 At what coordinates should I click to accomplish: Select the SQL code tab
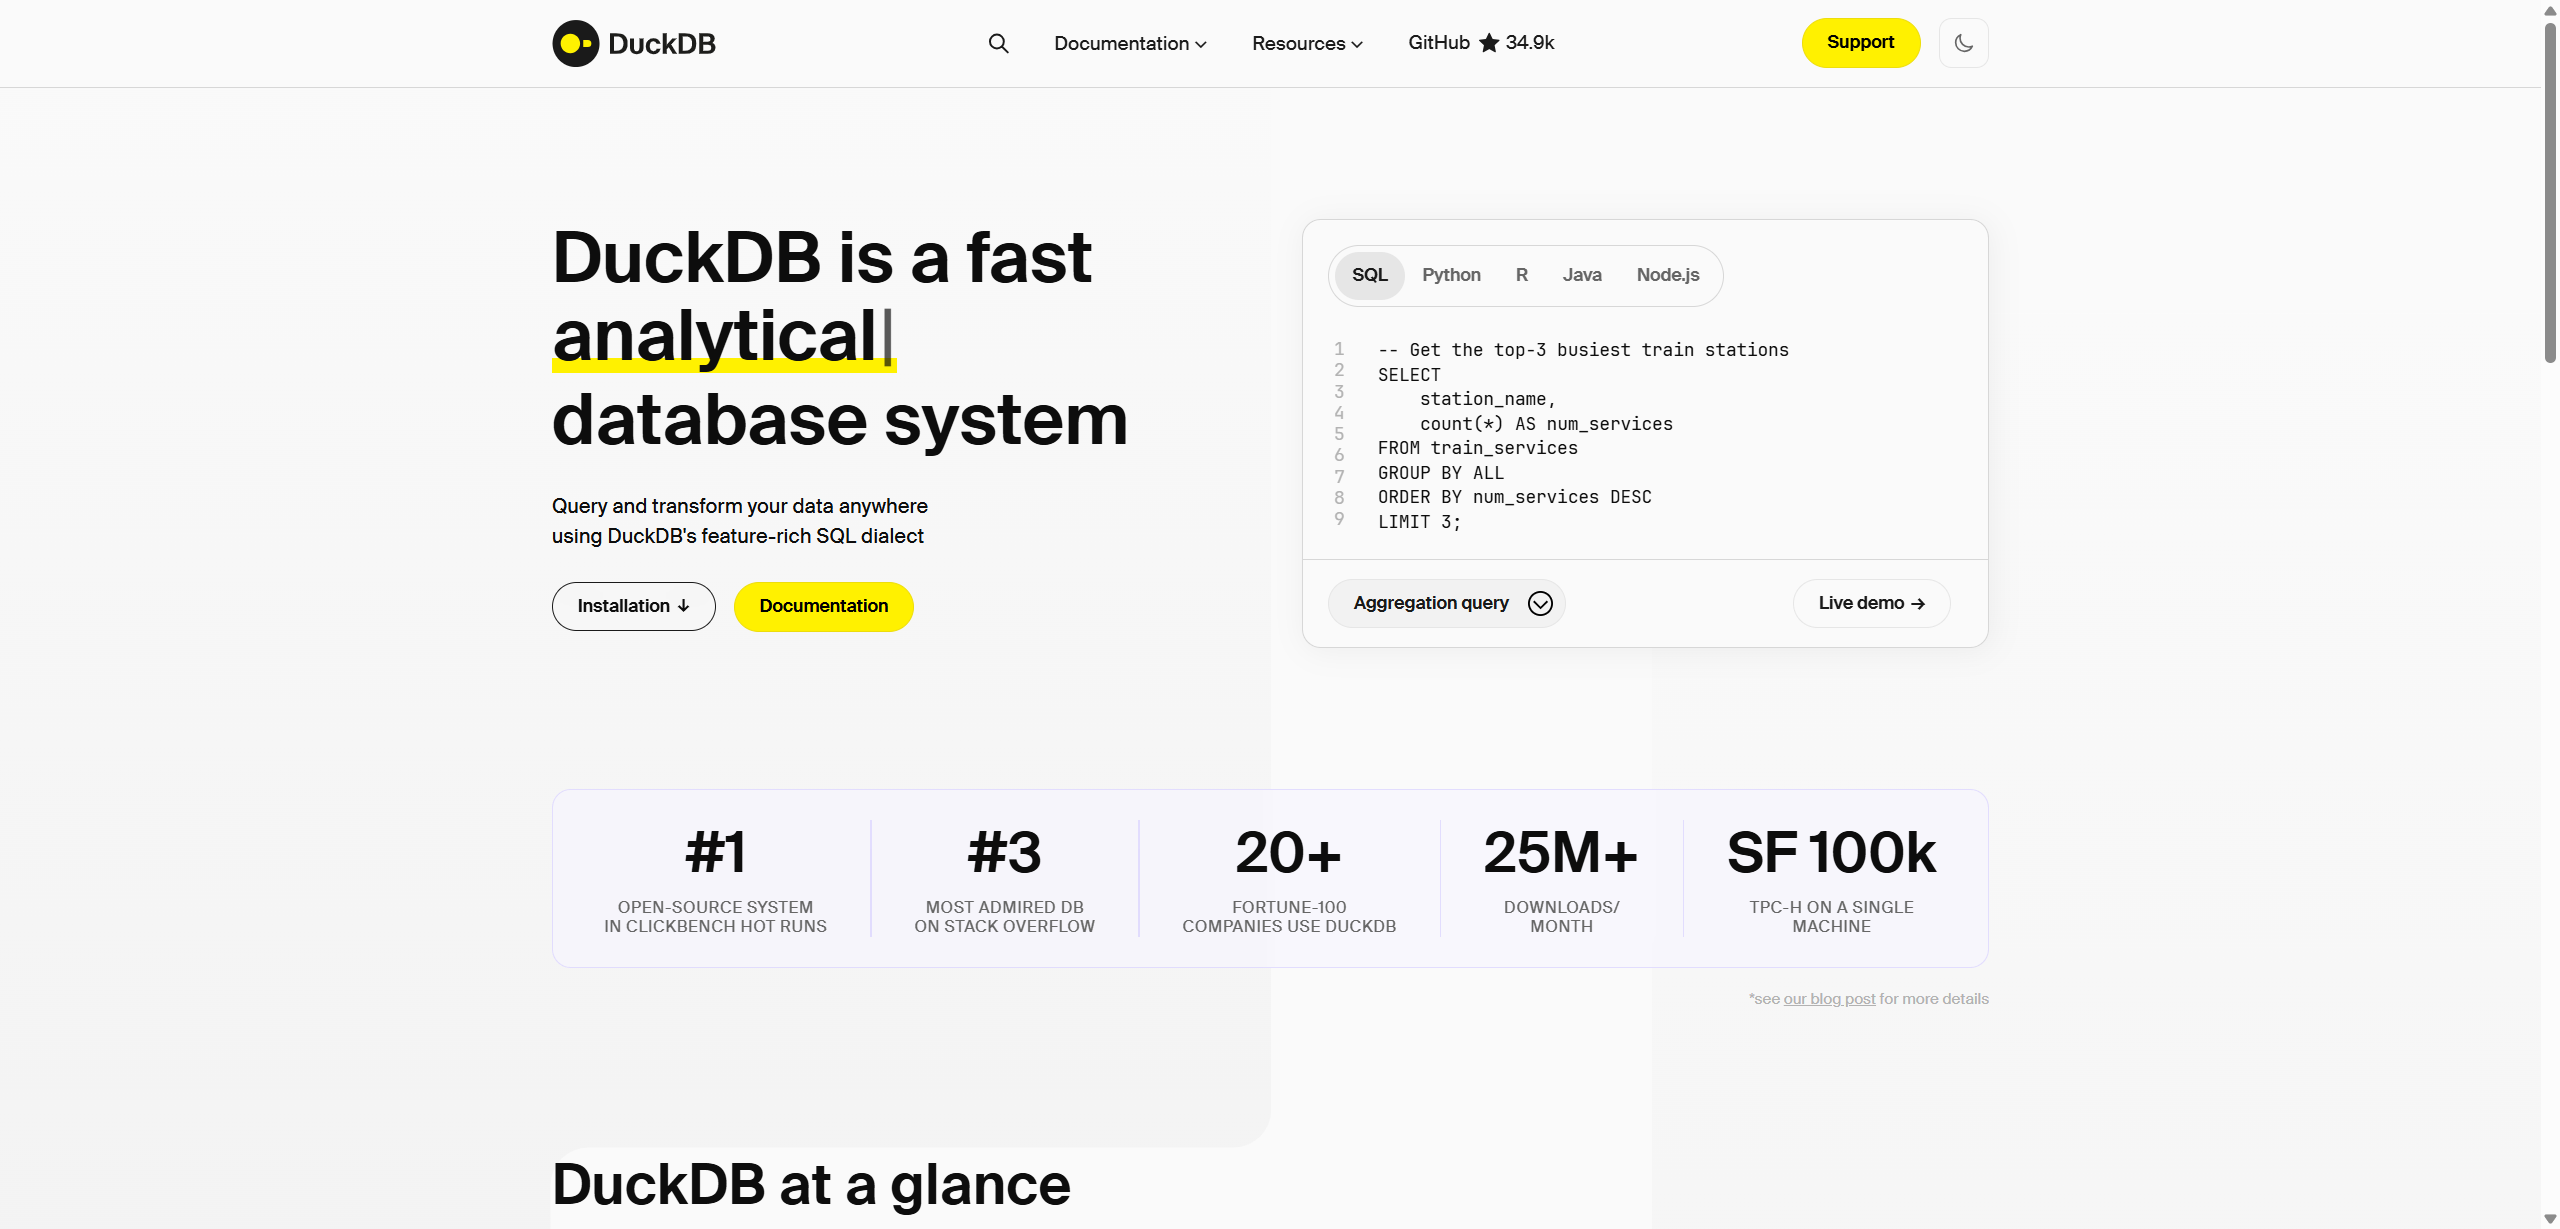(1369, 275)
